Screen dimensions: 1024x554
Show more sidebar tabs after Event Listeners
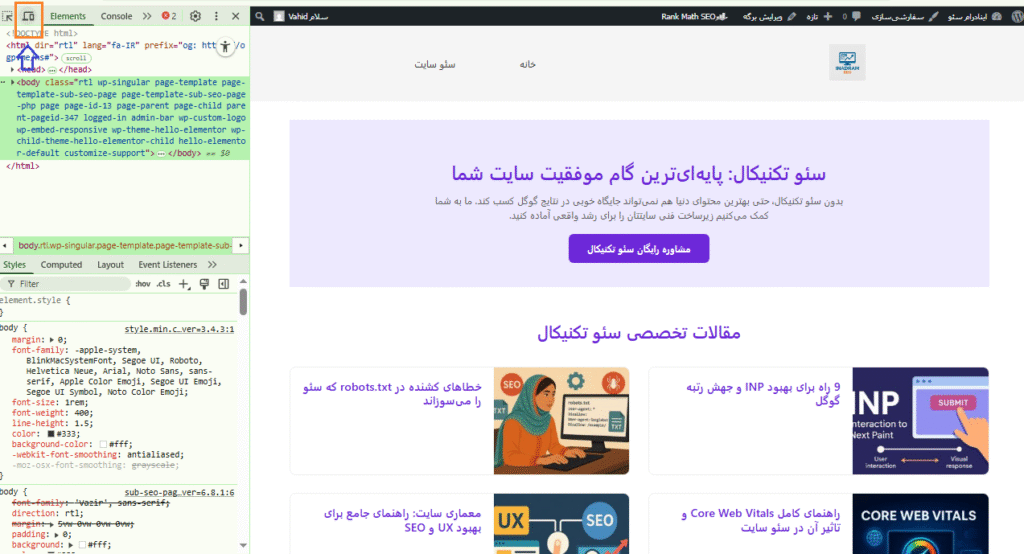pos(212,265)
